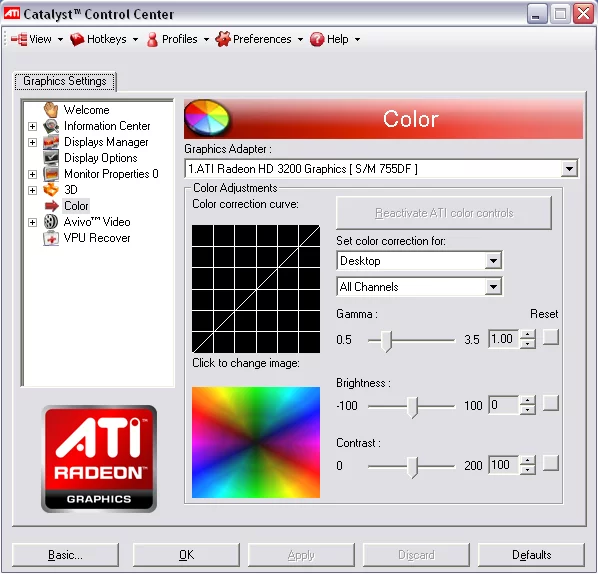Click the Welcome hand icon in the tree
The height and width of the screenshot is (574, 598).
click(50, 110)
